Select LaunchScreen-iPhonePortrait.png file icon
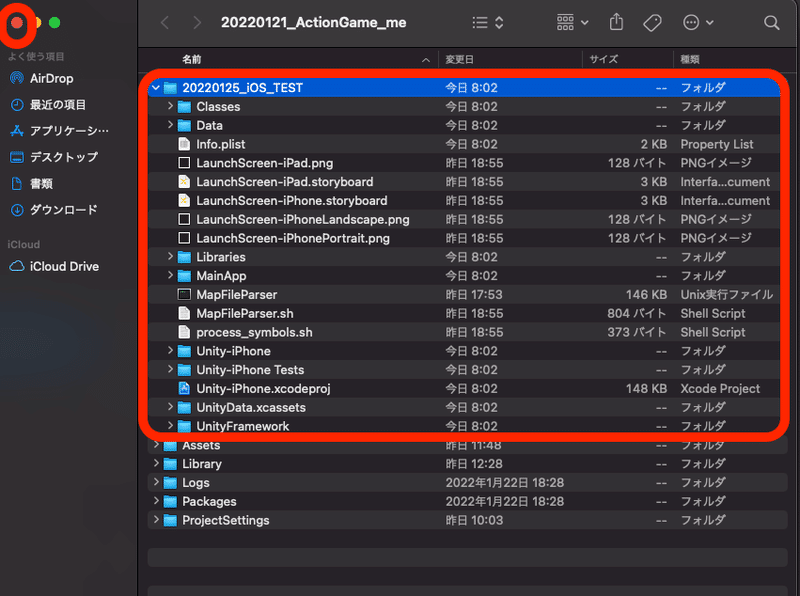Screen dimensions: 800x596 (184, 238)
